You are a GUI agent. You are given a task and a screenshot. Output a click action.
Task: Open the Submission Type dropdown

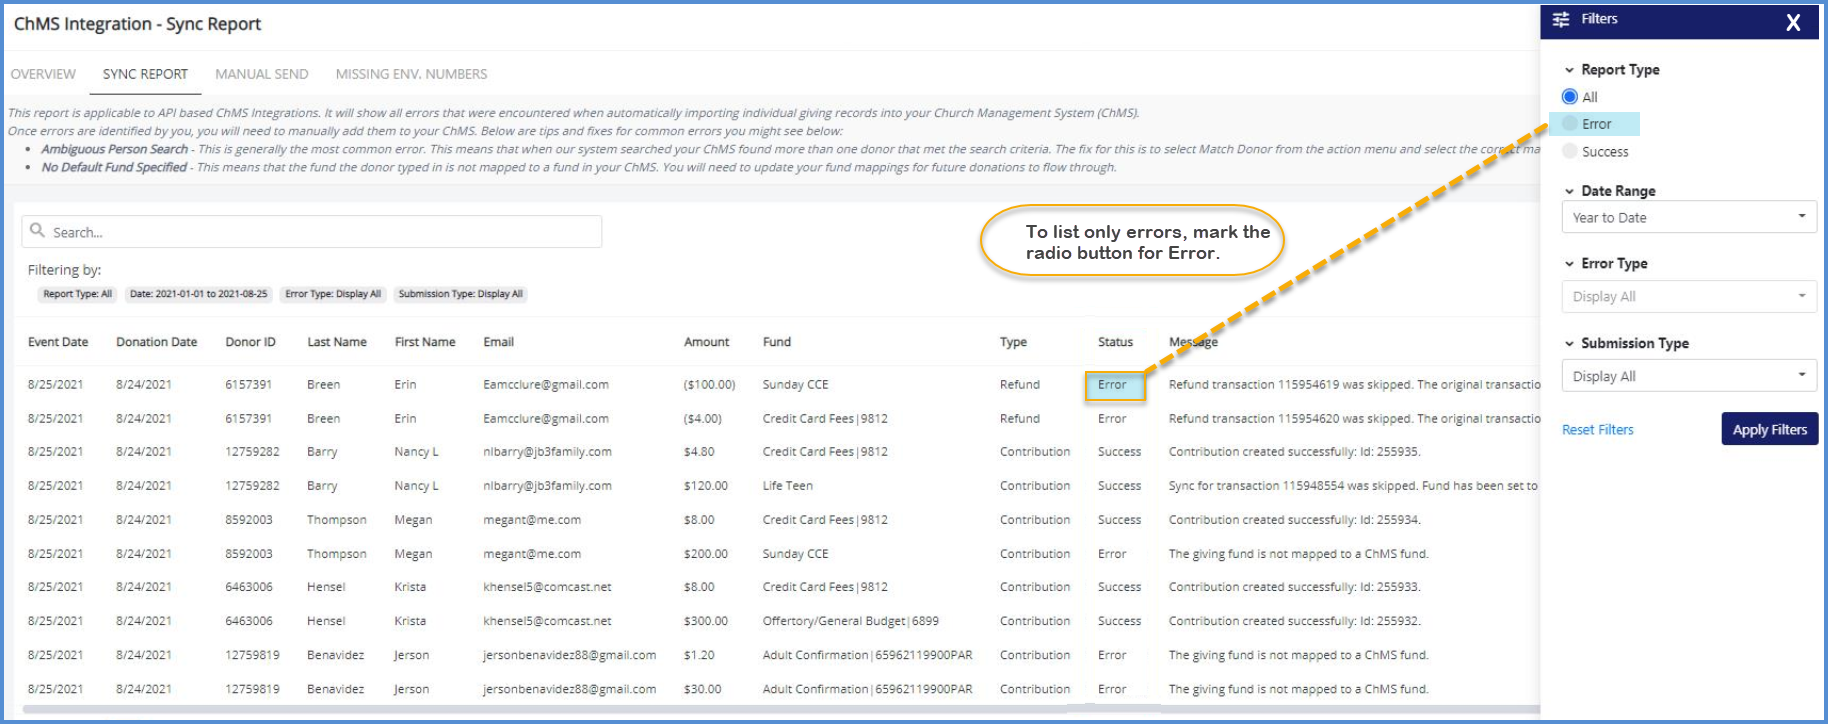click(1688, 376)
